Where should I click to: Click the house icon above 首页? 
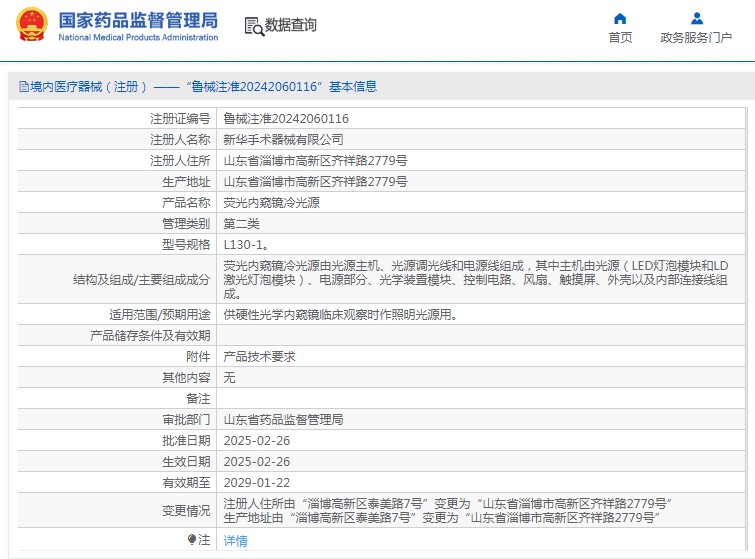coord(620,18)
